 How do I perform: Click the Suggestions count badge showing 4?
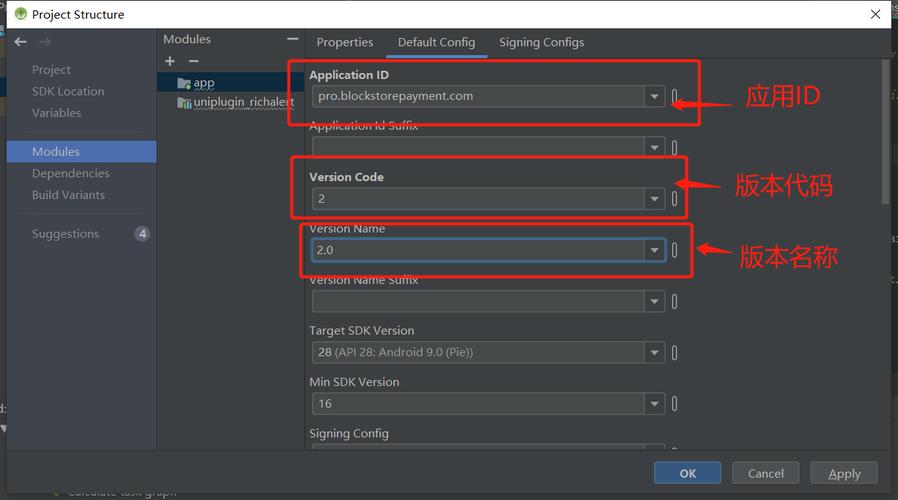click(x=142, y=234)
